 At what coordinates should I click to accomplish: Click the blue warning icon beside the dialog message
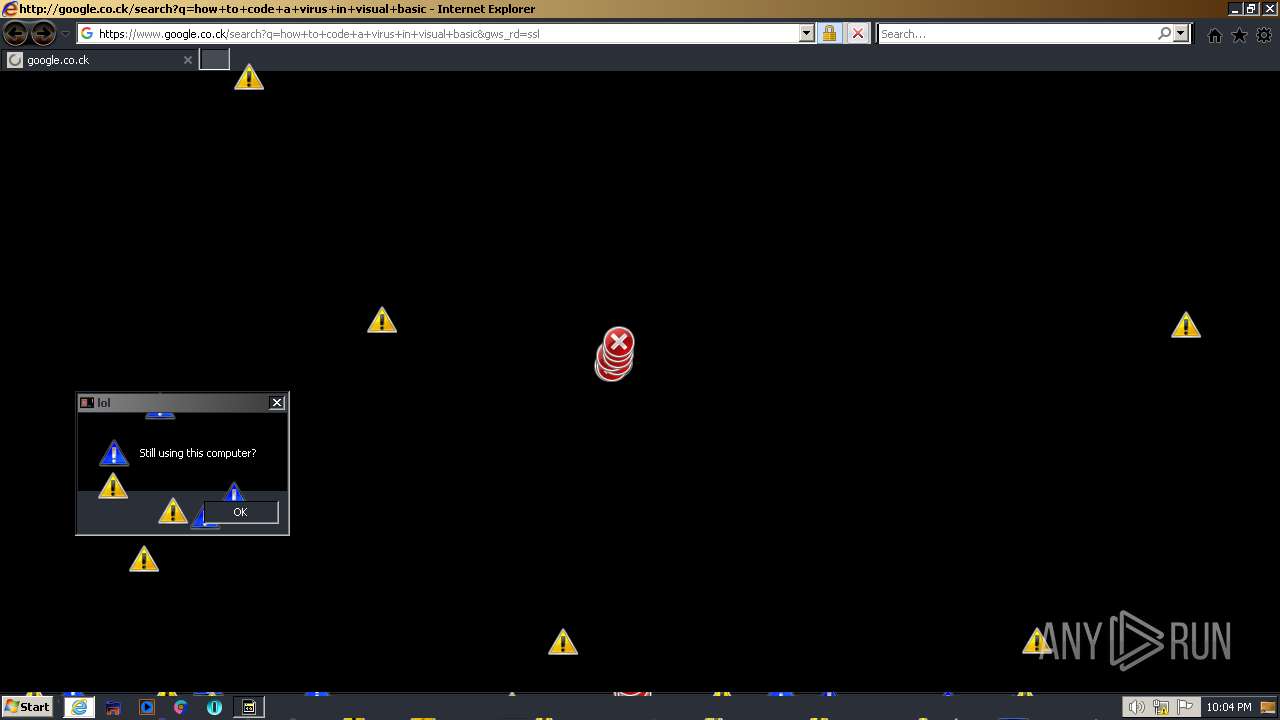[x=114, y=453]
